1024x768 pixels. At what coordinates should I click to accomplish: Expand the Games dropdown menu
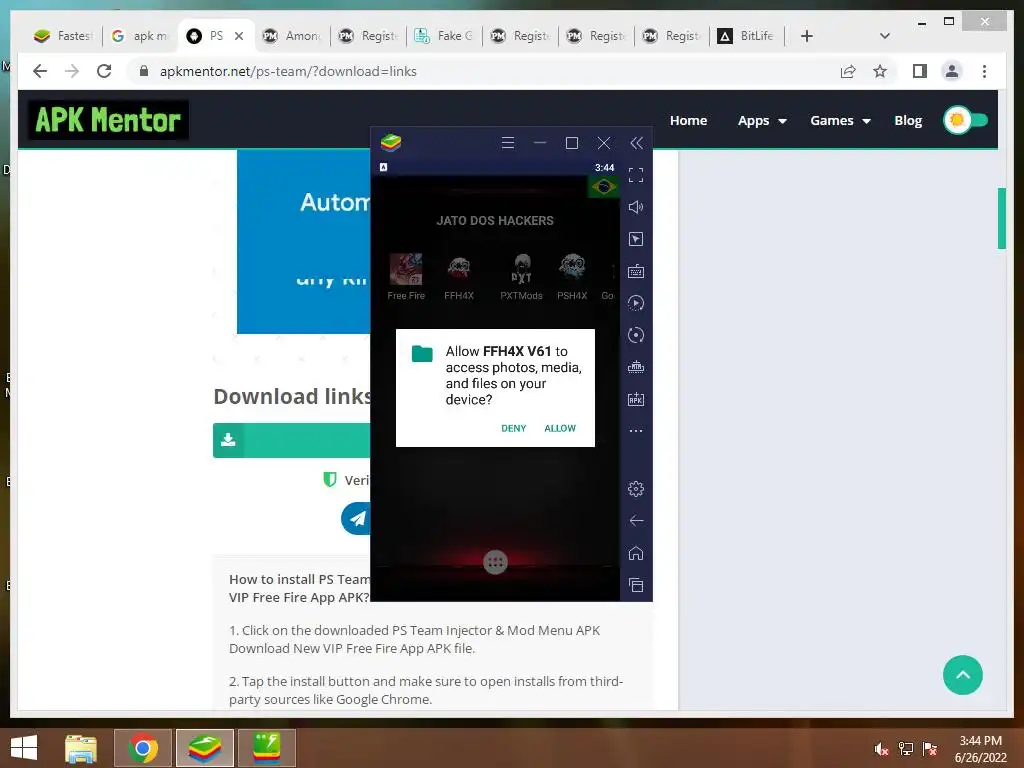[x=840, y=121]
